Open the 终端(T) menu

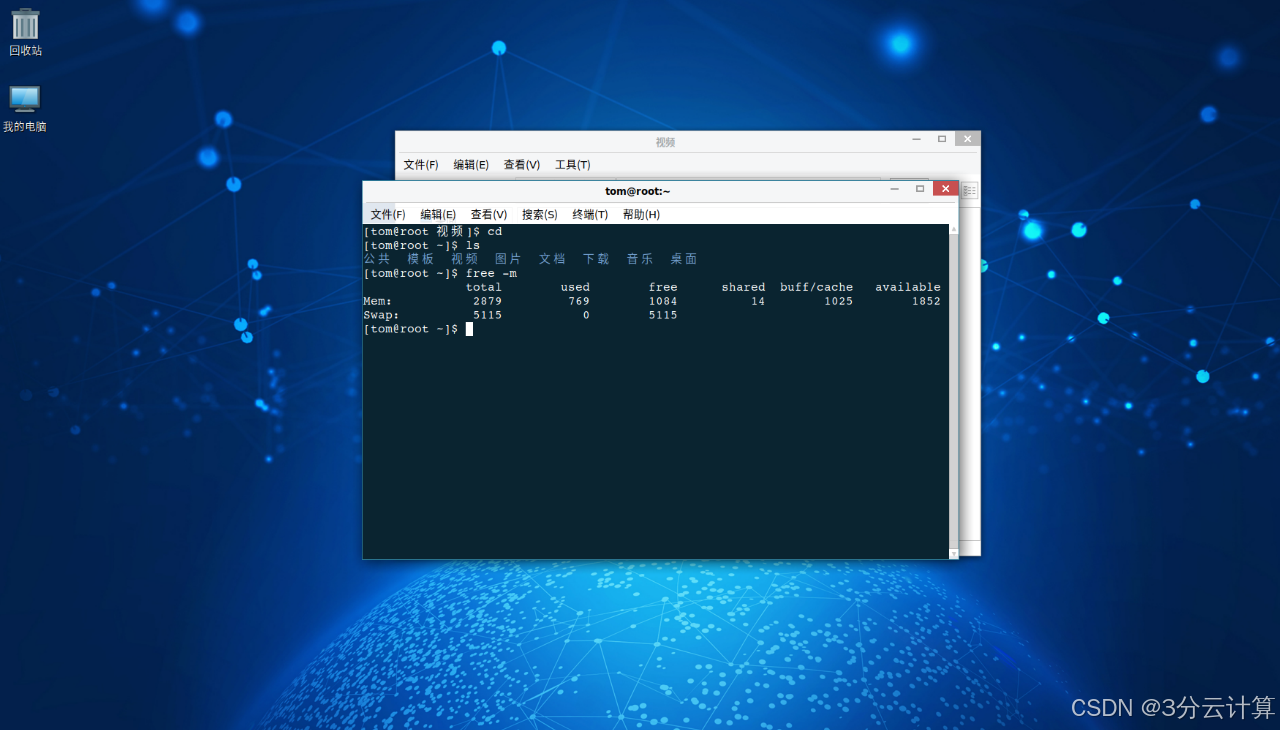[x=590, y=215]
